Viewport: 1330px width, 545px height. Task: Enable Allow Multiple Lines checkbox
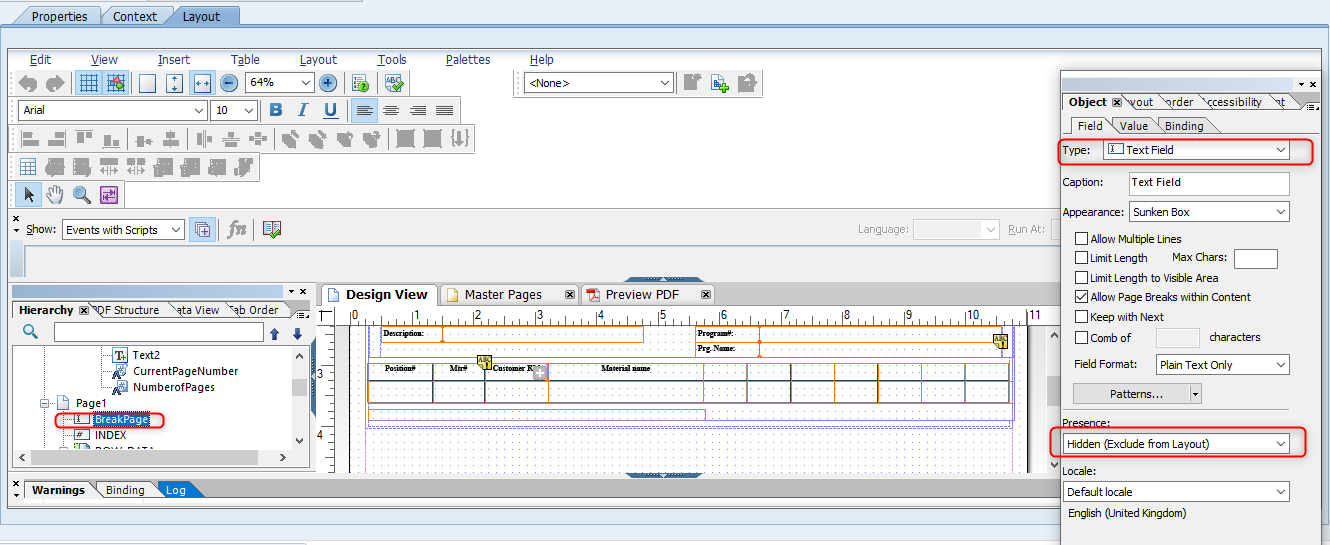click(x=1081, y=239)
